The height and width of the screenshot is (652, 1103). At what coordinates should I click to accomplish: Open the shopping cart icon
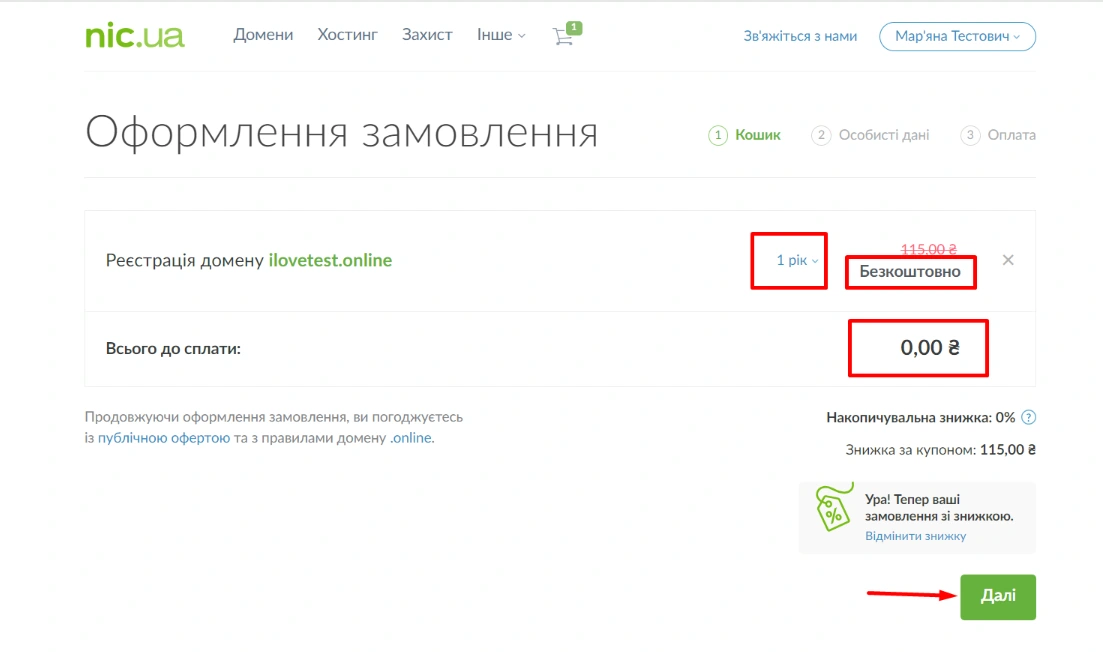click(564, 36)
